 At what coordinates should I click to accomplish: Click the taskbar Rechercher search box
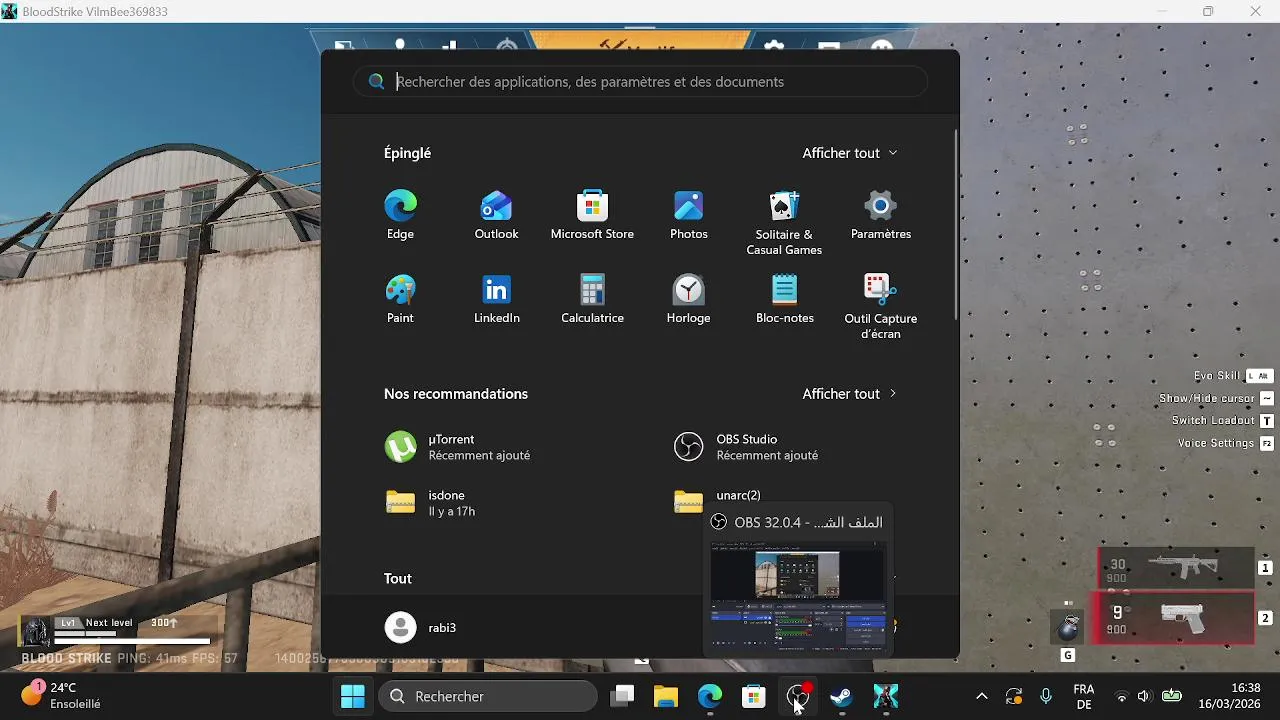point(488,696)
